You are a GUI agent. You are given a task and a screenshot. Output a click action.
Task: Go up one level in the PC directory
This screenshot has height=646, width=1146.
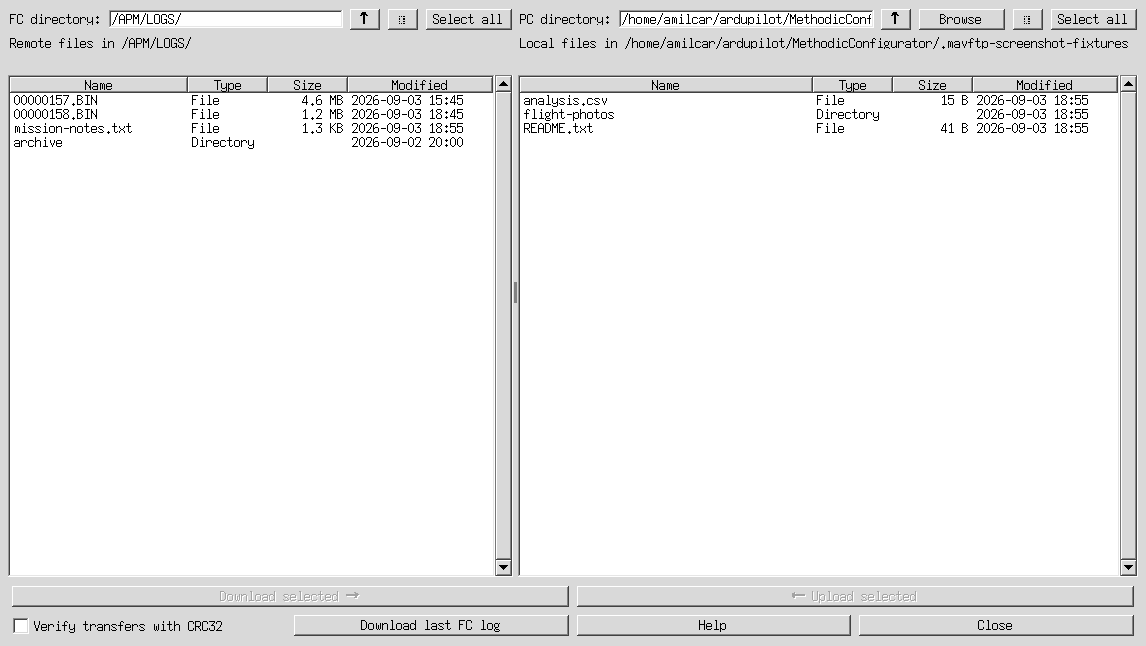[x=895, y=19]
